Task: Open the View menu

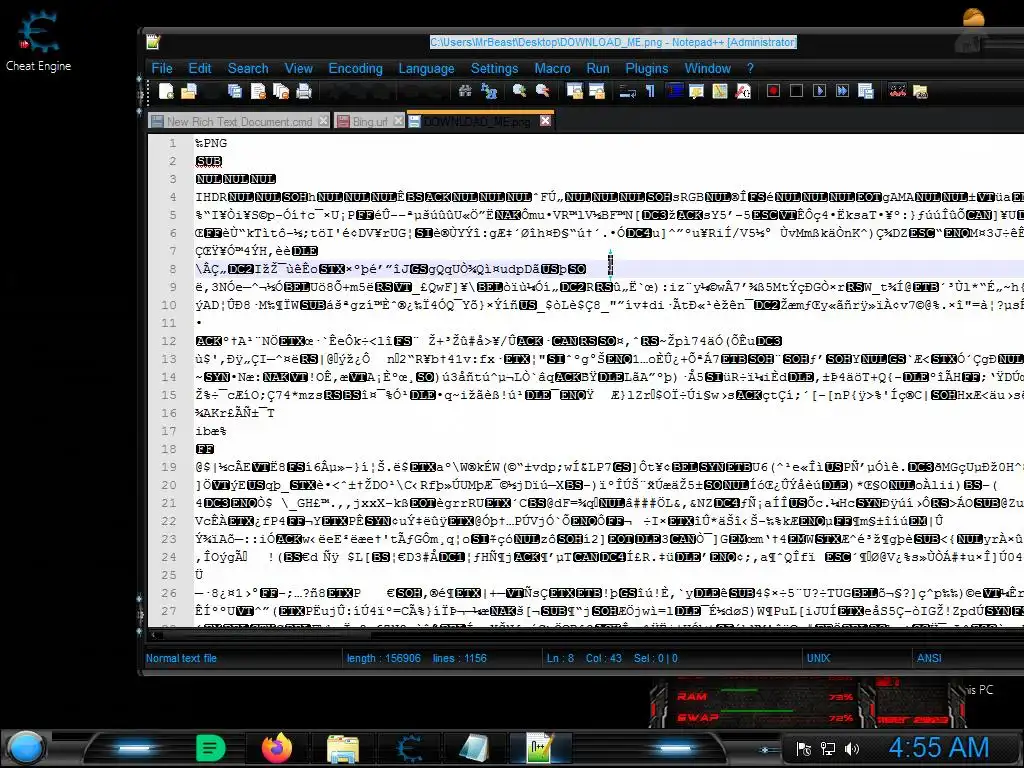Action: click(298, 69)
